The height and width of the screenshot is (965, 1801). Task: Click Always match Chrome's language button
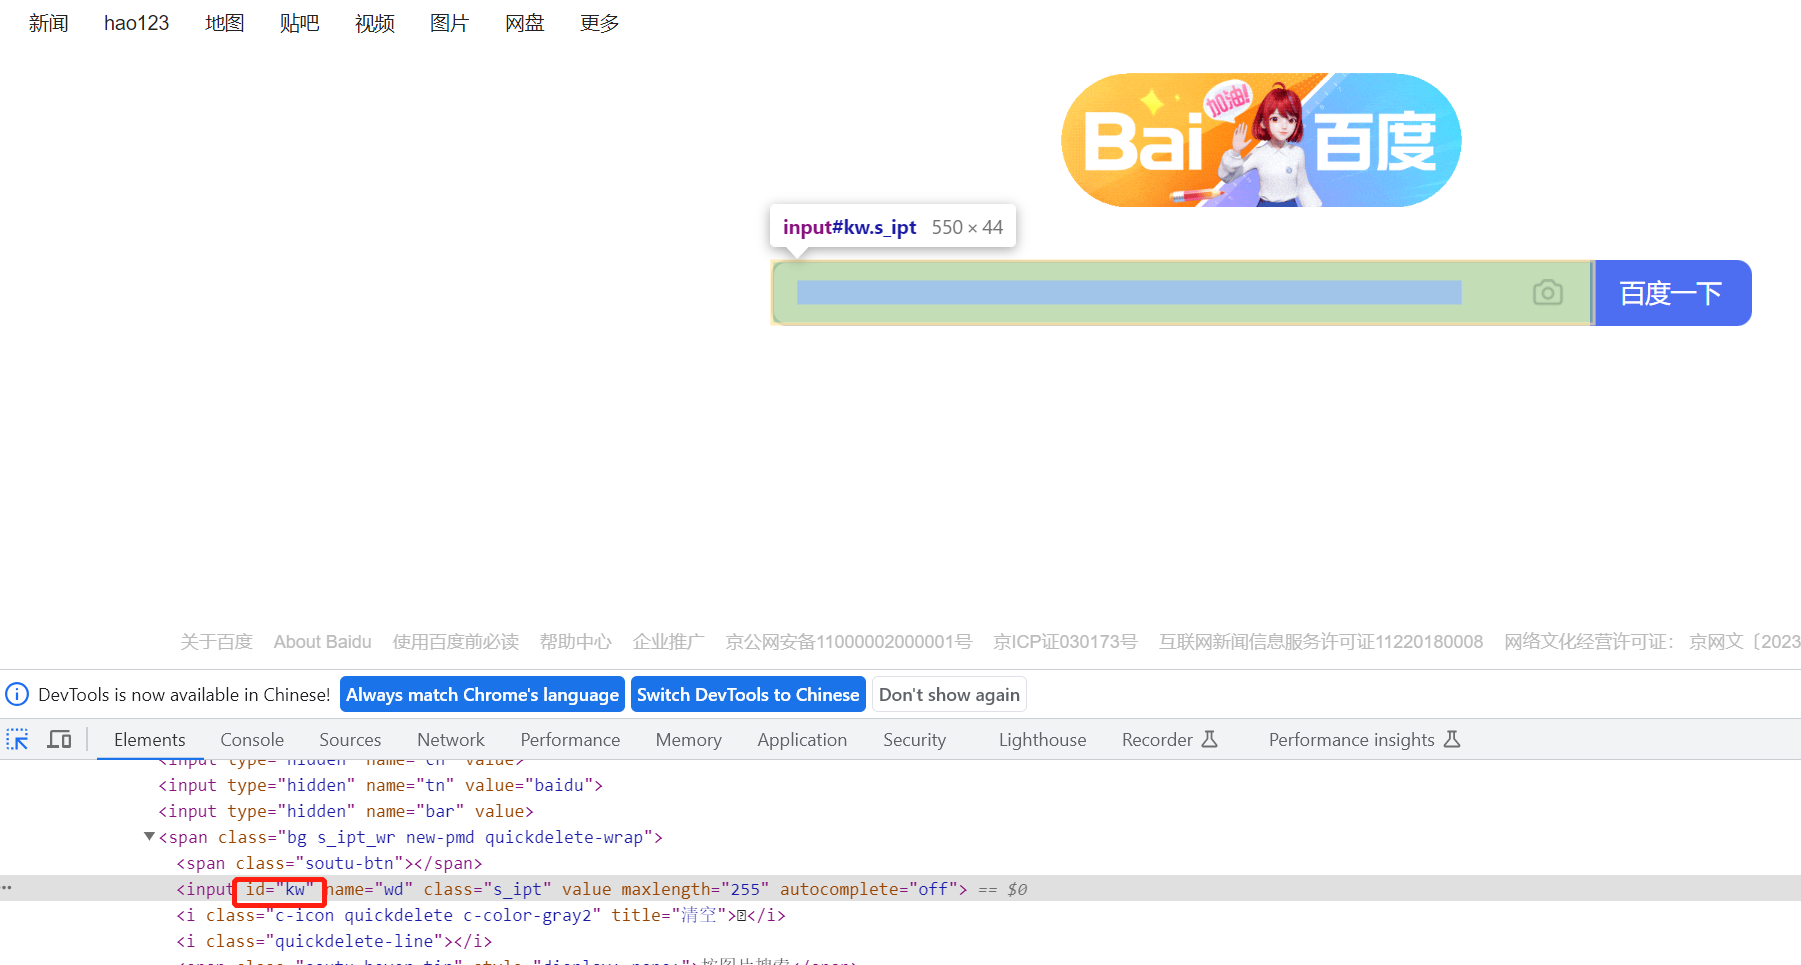(x=482, y=694)
